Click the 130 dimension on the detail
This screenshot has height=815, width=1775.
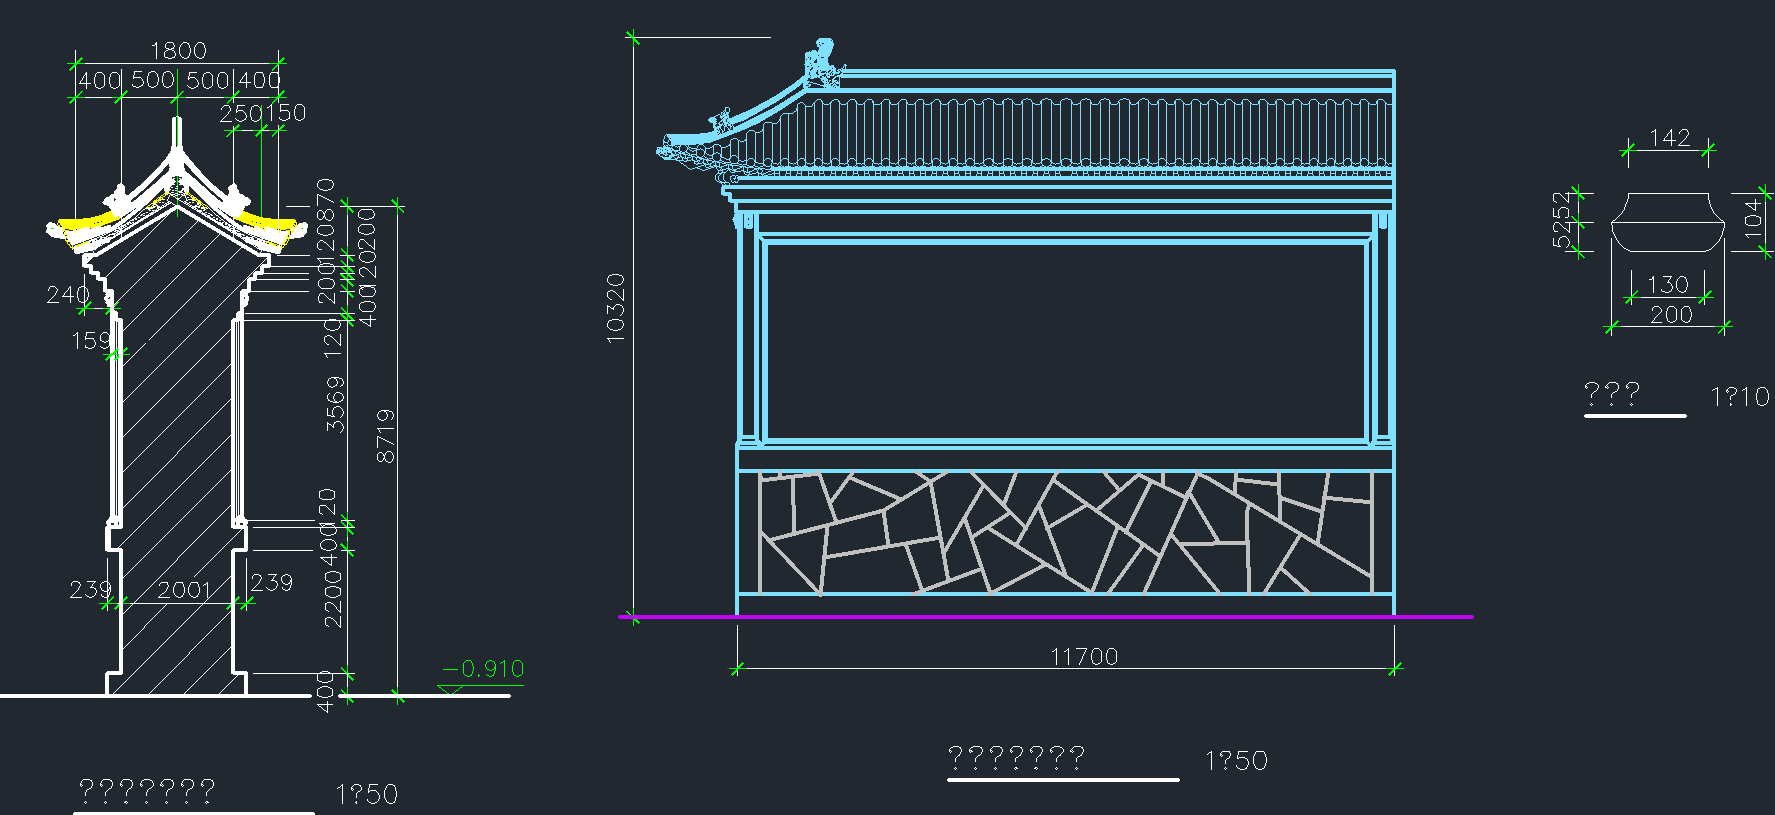(1667, 285)
